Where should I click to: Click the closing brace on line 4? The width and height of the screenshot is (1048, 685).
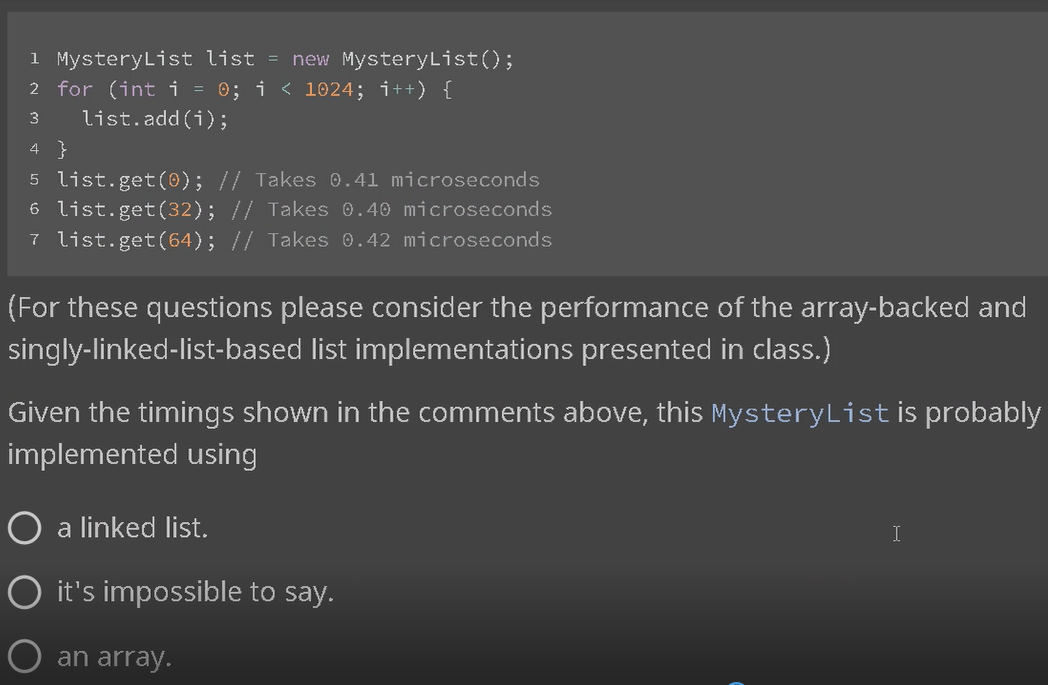point(62,149)
